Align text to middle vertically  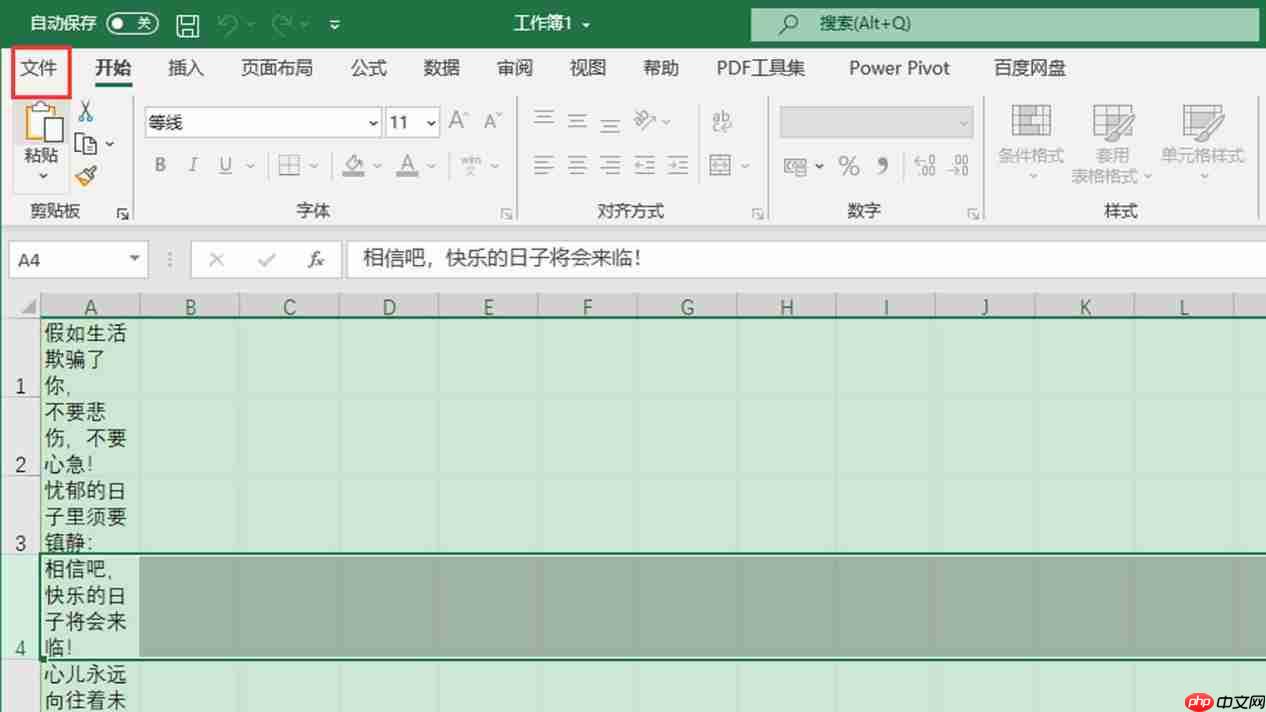pyautogui.click(x=577, y=121)
